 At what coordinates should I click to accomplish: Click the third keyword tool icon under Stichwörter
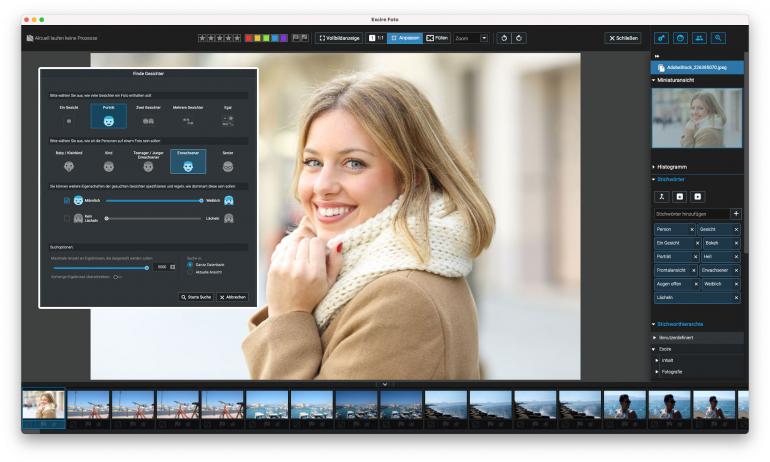point(698,196)
